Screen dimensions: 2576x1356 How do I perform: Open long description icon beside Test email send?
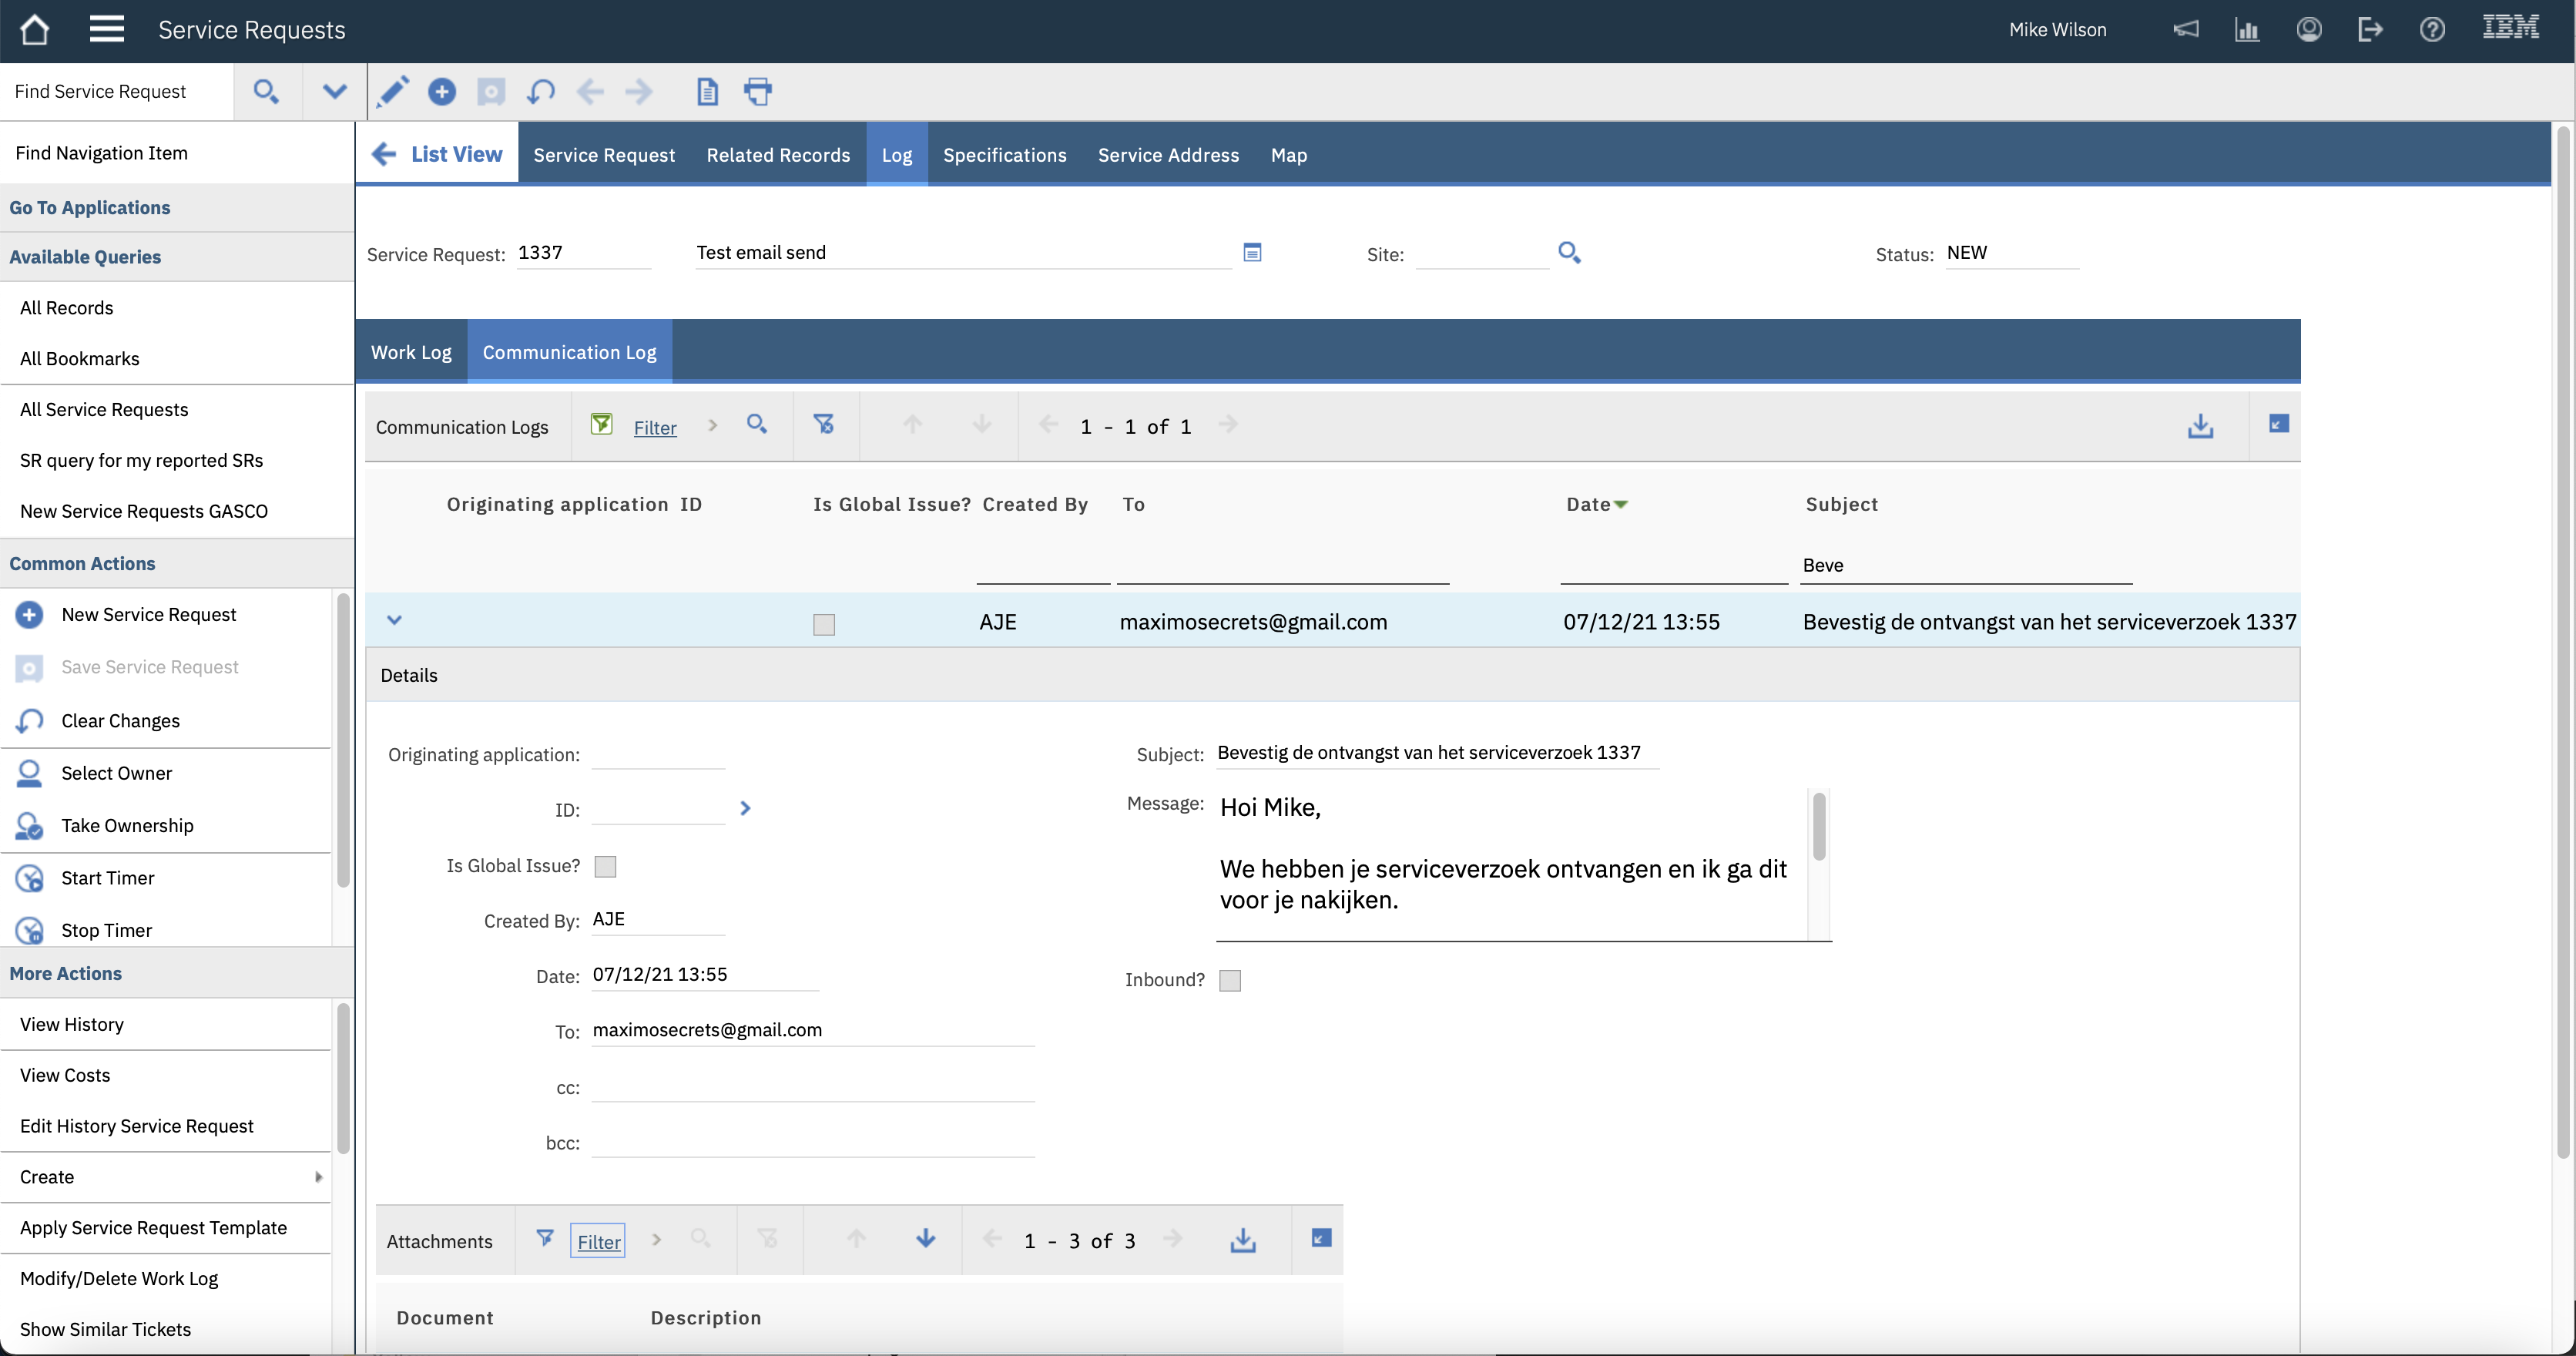click(x=1252, y=252)
